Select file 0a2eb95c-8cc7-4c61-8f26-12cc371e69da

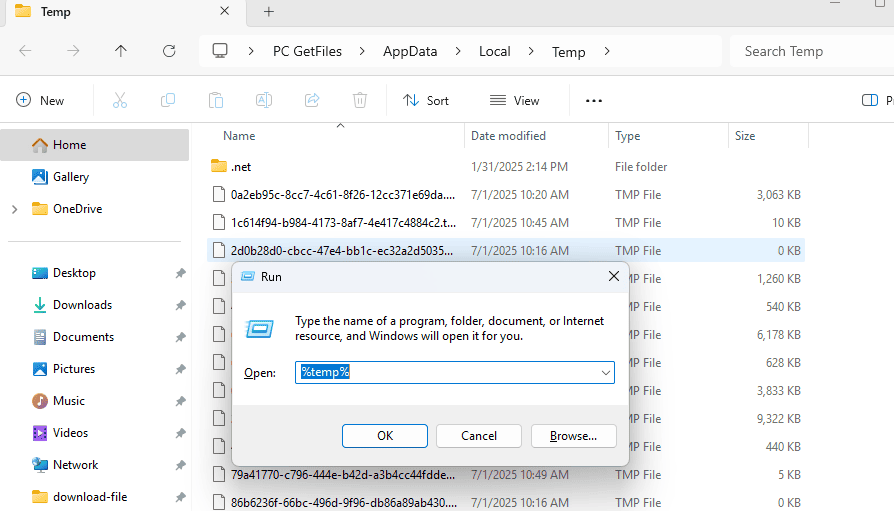coord(506,194)
